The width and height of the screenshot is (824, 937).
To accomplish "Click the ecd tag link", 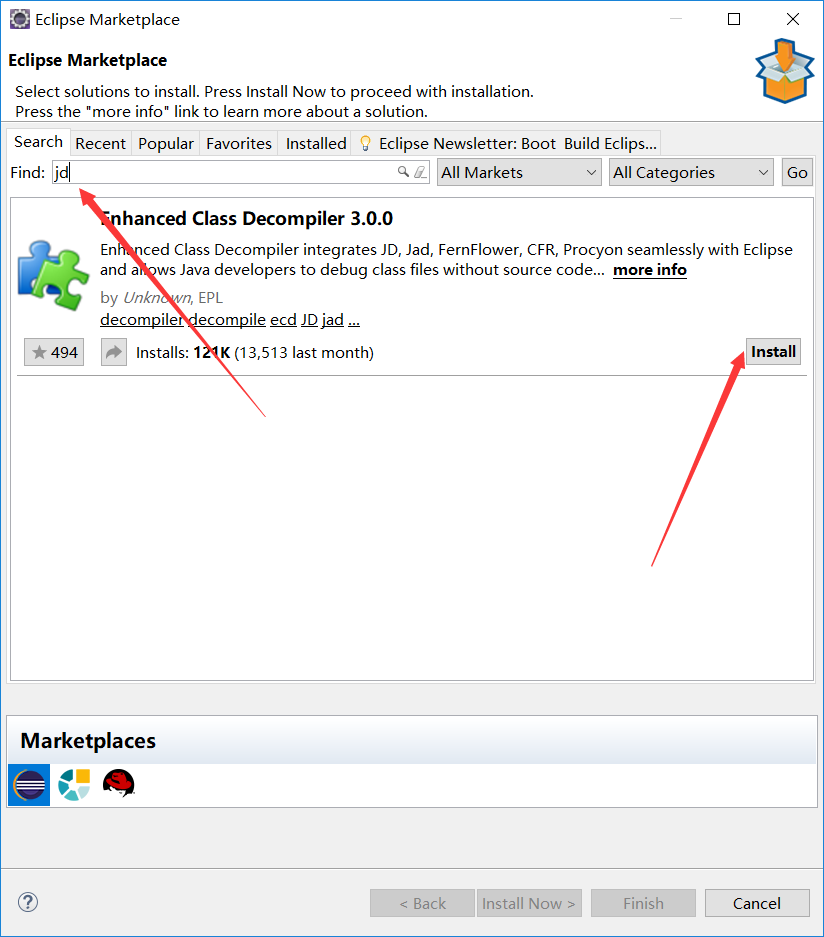I will [283, 320].
